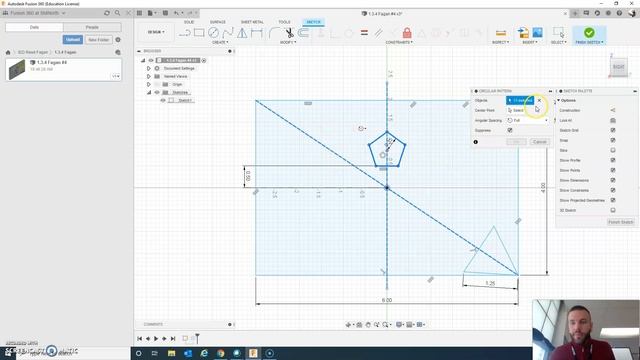Toggle Show Projected Geometries checkbox
The width and height of the screenshot is (640, 360).
[613, 200]
